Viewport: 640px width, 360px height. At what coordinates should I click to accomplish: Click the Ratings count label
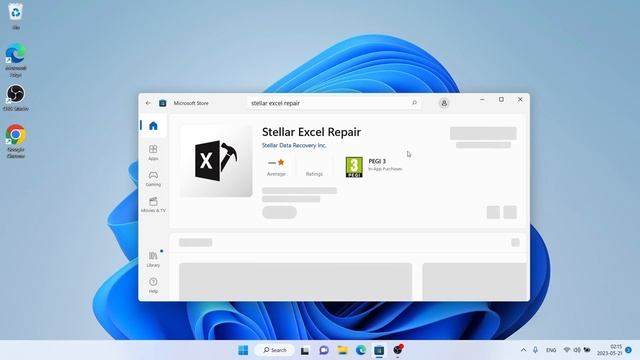click(x=314, y=174)
